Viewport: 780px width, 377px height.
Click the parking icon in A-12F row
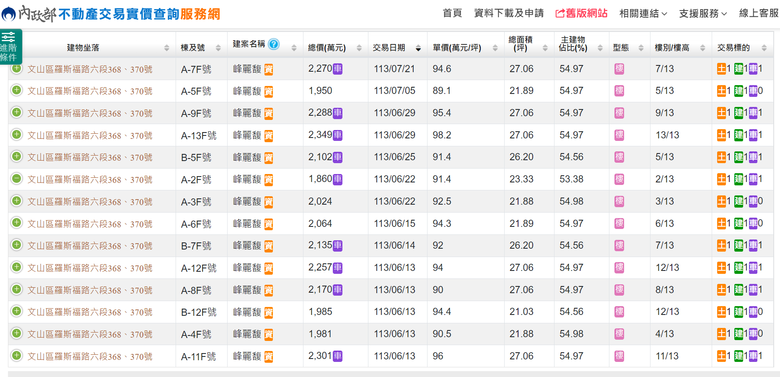pyautogui.click(x=337, y=268)
